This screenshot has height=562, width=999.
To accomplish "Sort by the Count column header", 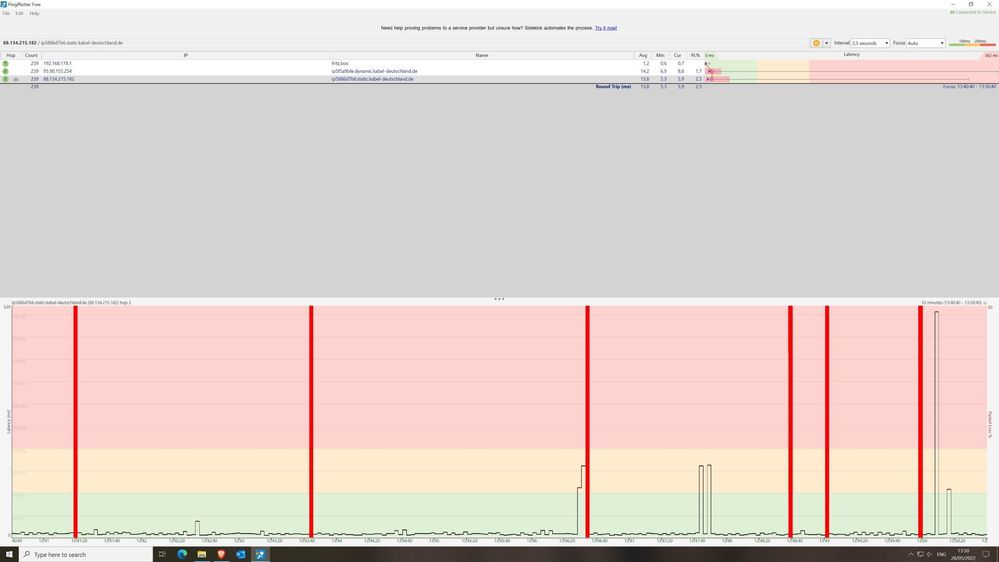I will 31,55.
